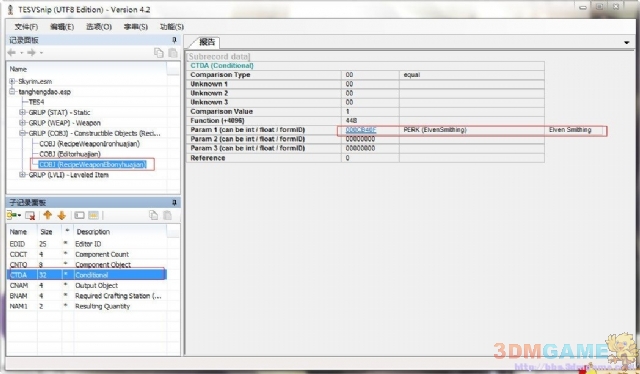Select the CNAM Output Object subrecord
This screenshot has width=640, height=374.
(x=87, y=285)
